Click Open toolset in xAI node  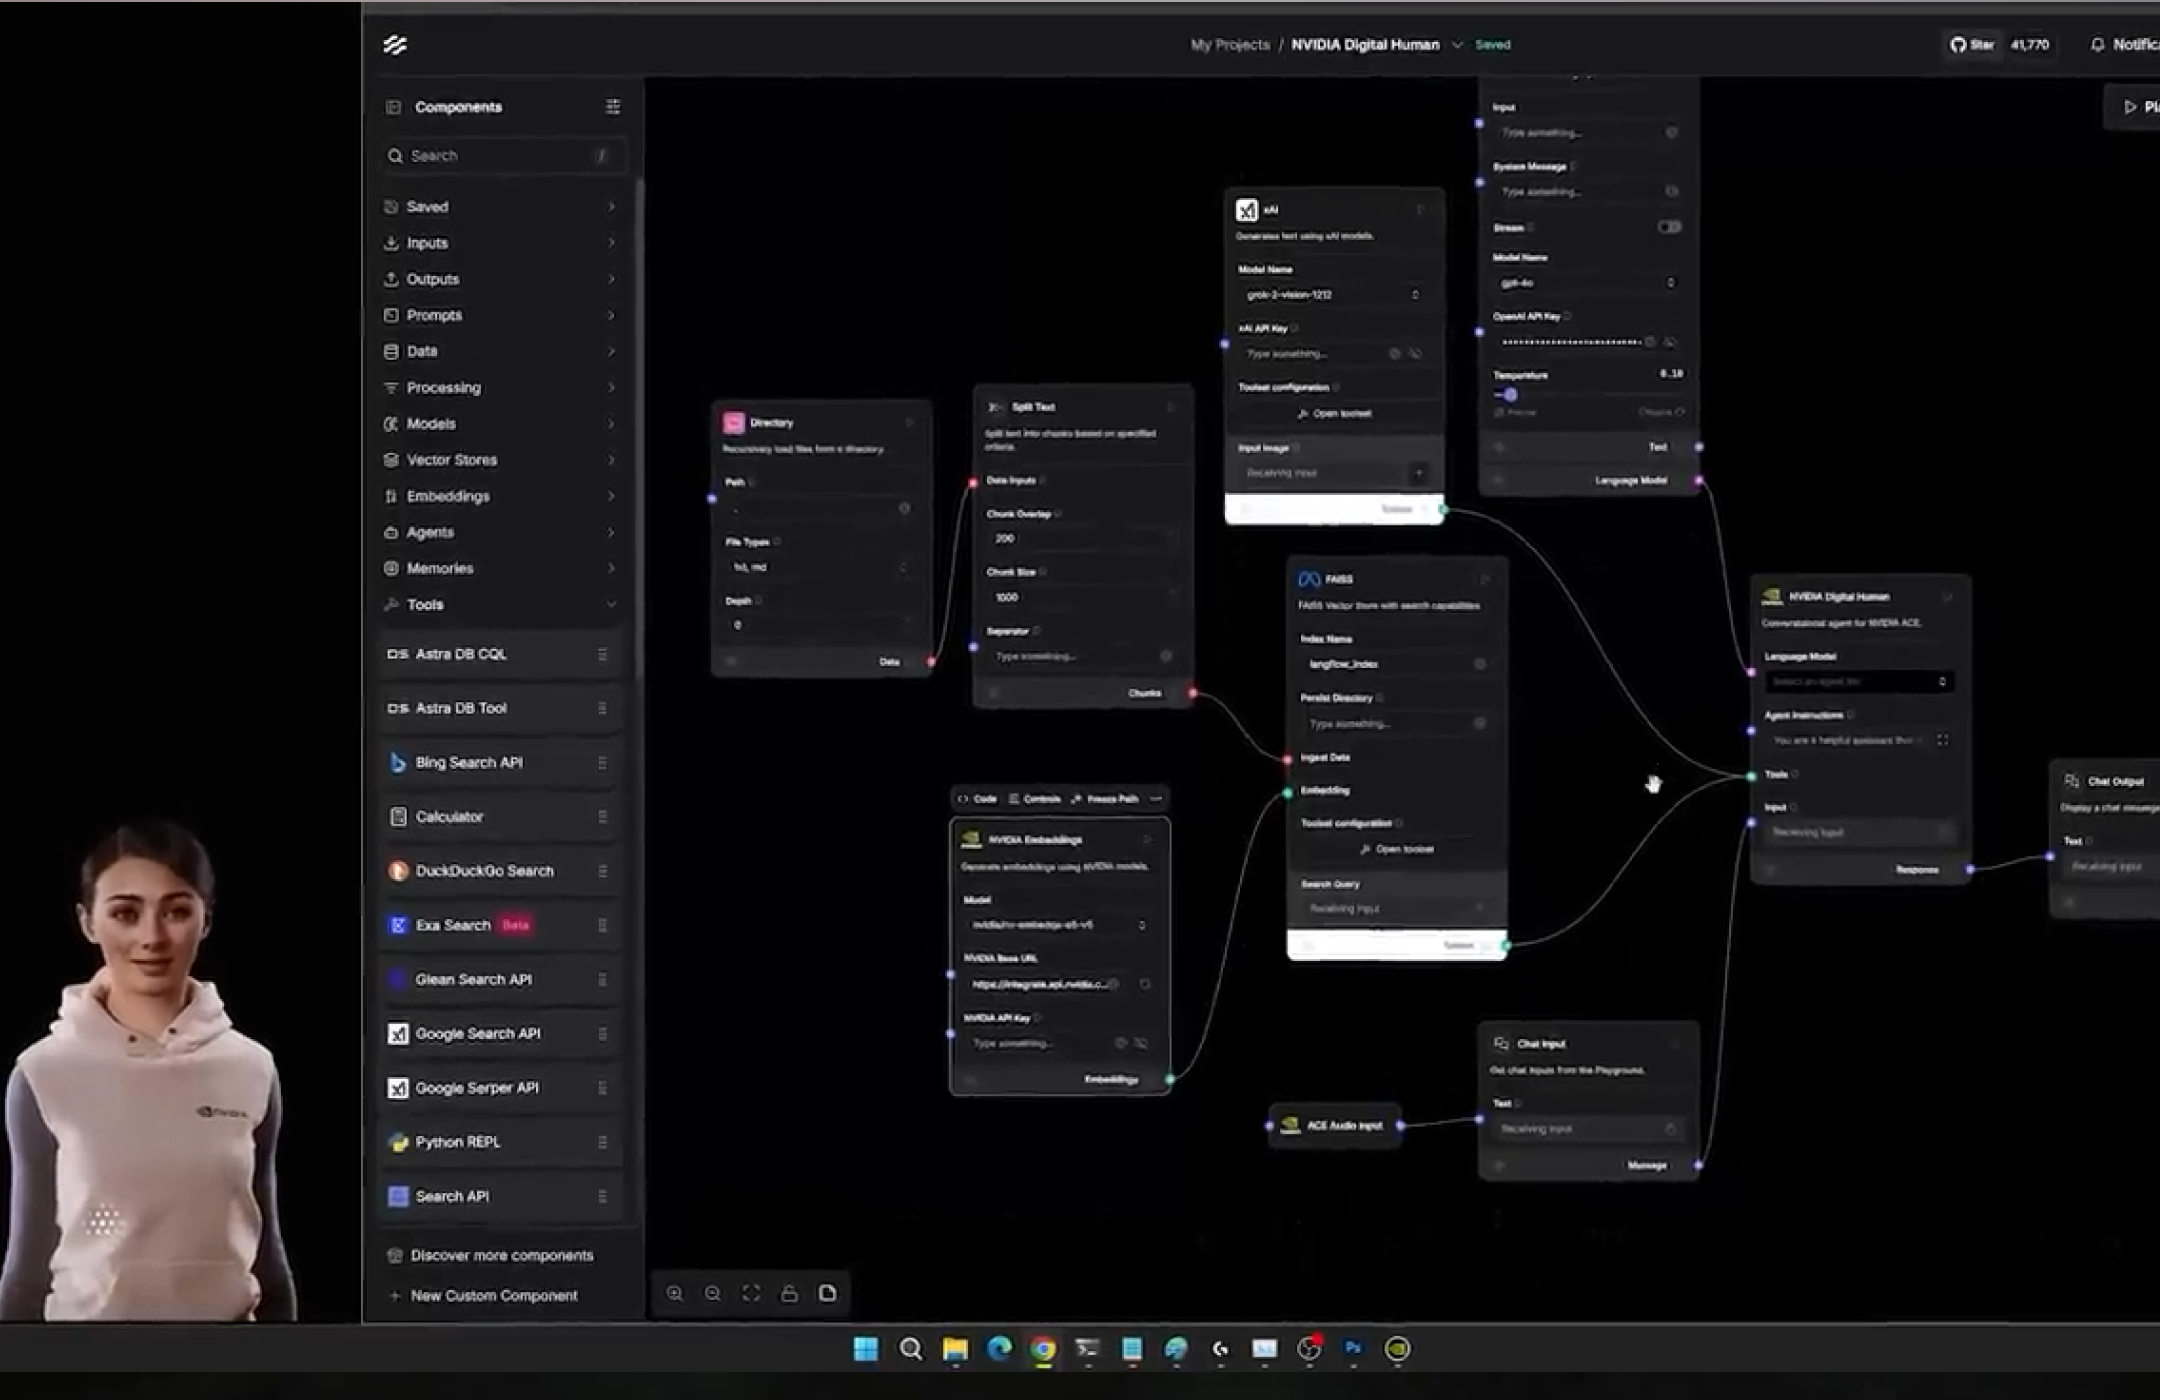[x=1334, y=414]
